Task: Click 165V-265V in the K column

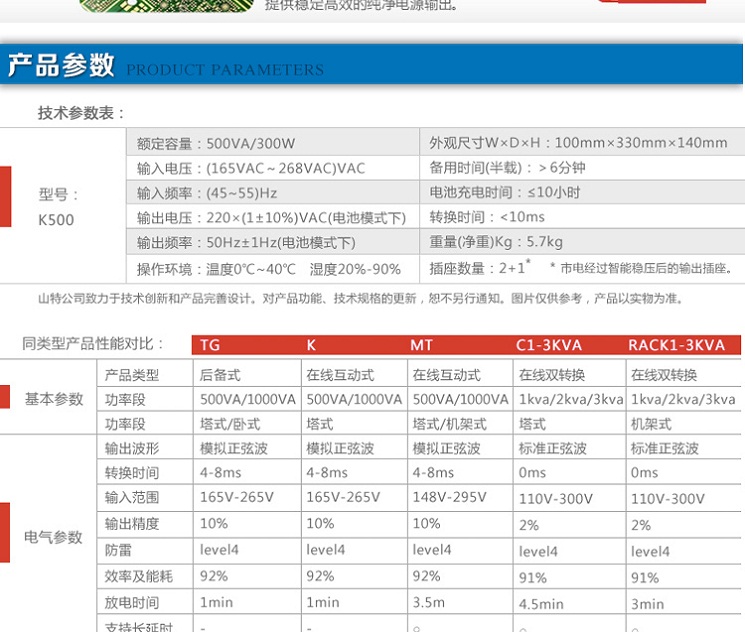Action: pos(343,497)
